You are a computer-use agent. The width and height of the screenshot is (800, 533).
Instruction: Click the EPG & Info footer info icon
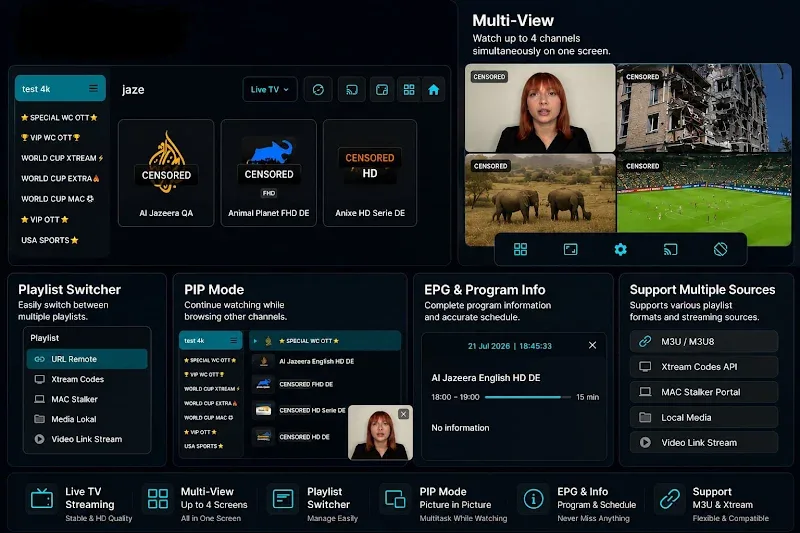tap(533, 498)
